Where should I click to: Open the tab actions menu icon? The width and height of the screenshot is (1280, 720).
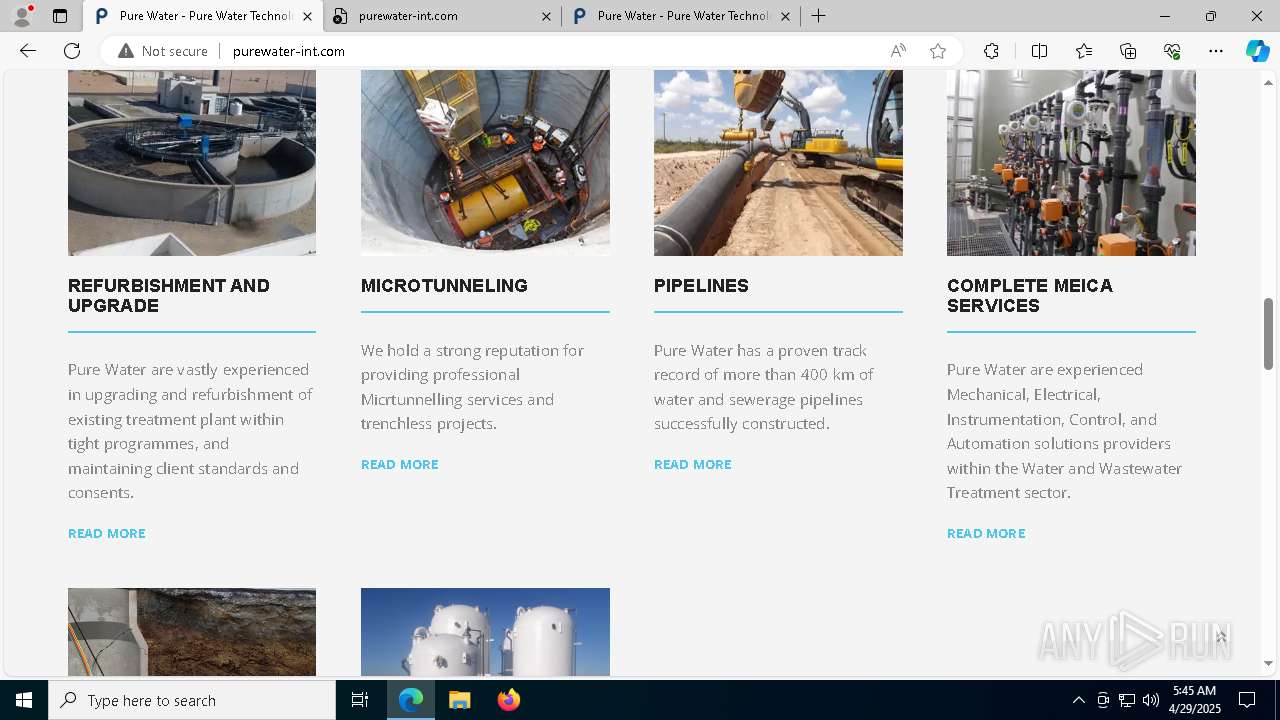pos(60,16)
